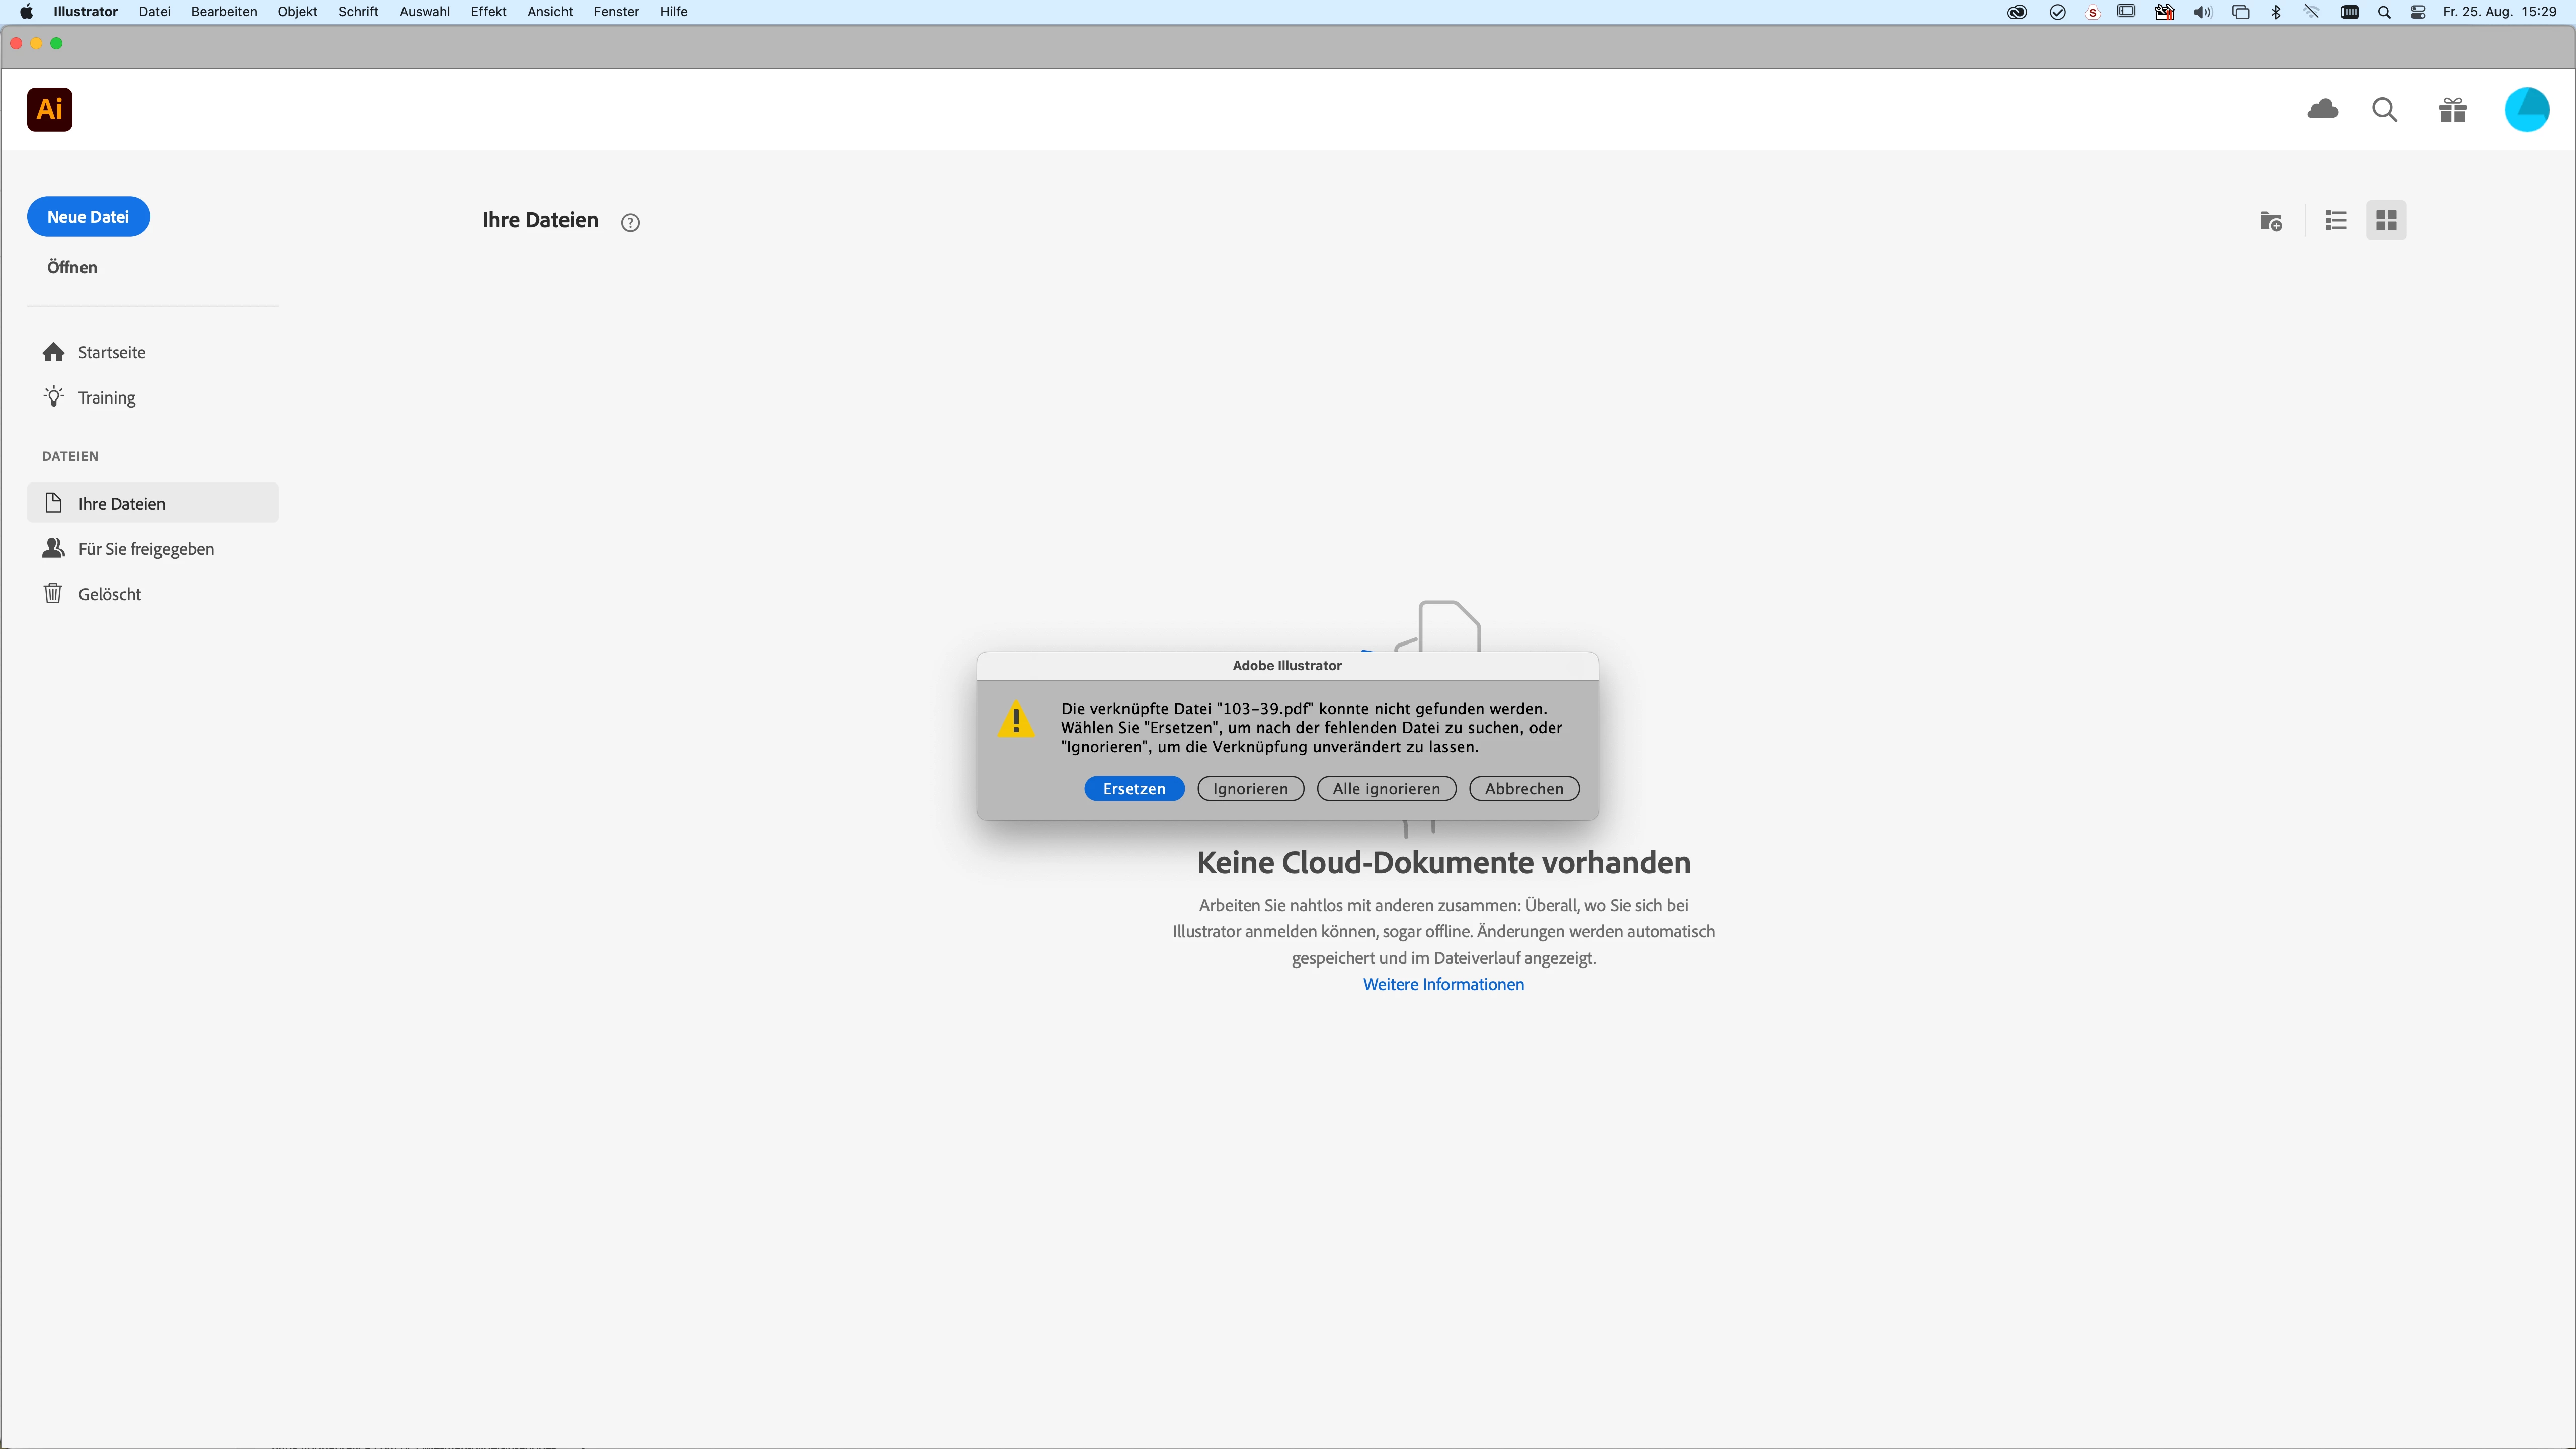2576x1449 pixels.
Task: Click the Abbrechen dialog button
Action: click(1523, 789)
